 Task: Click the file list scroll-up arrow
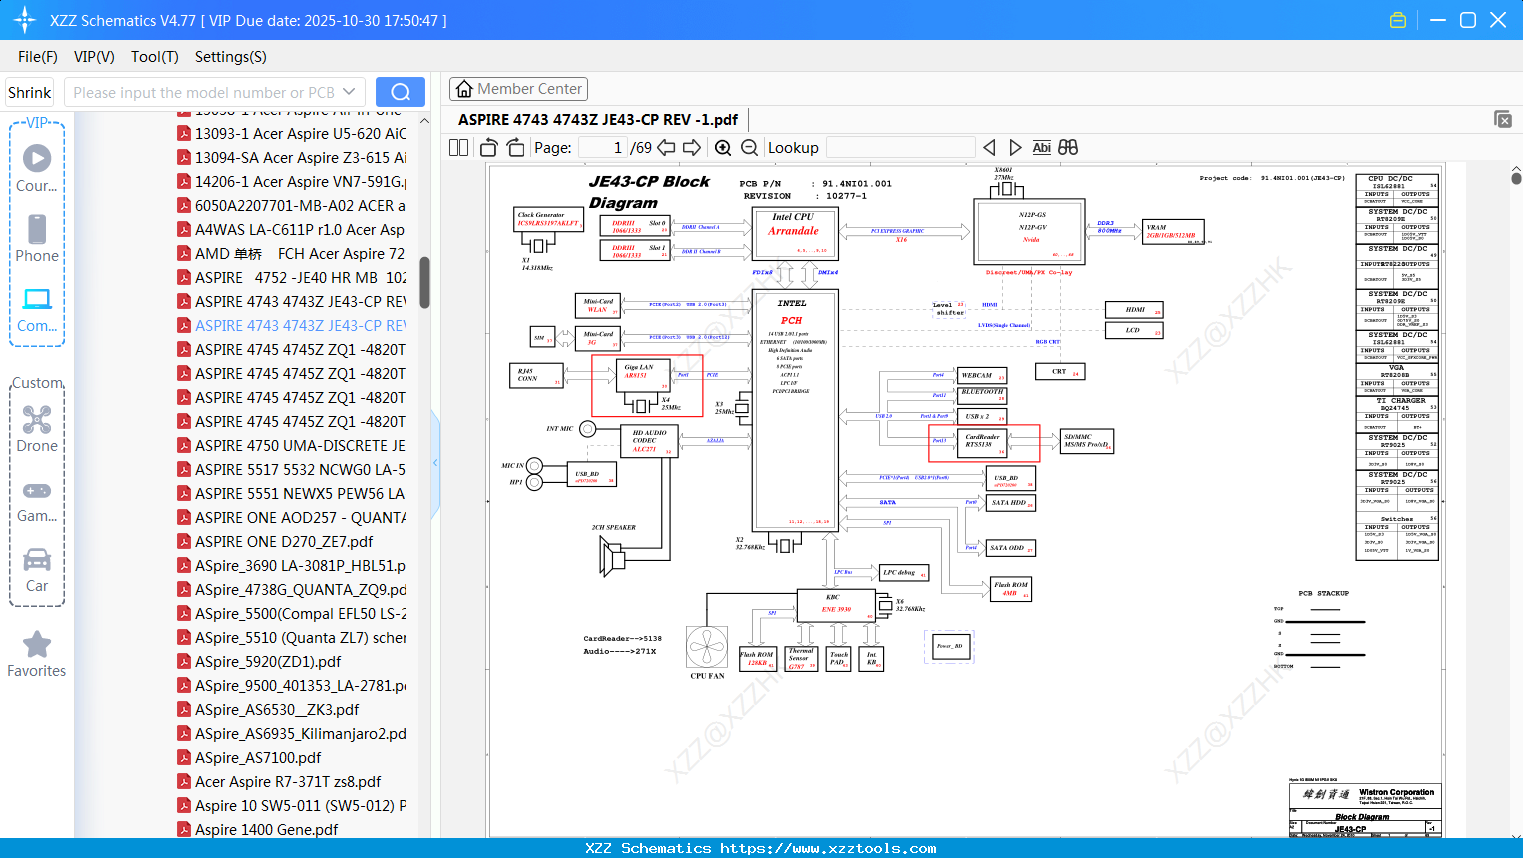(x=424, y=121)
